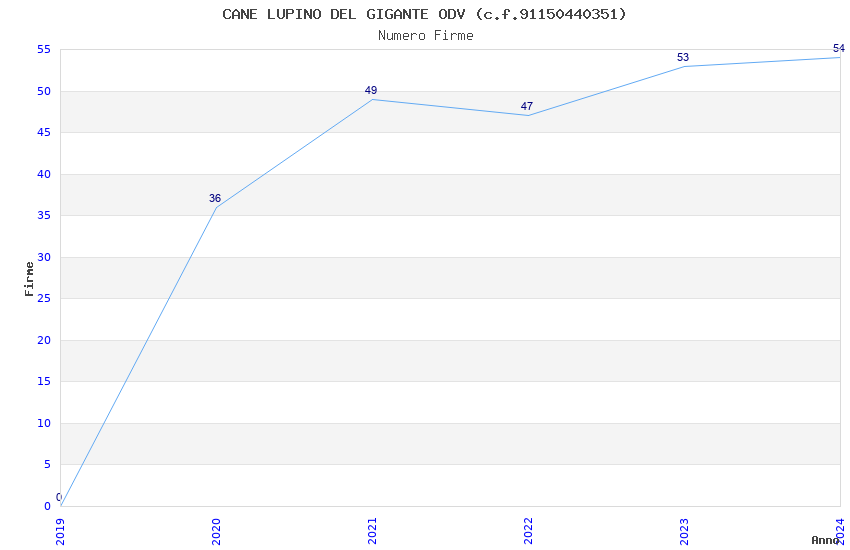The width and height of the screenshot is (850, 550).
Task: Click the data label 53 for 2023
Action: click(682, 57)
